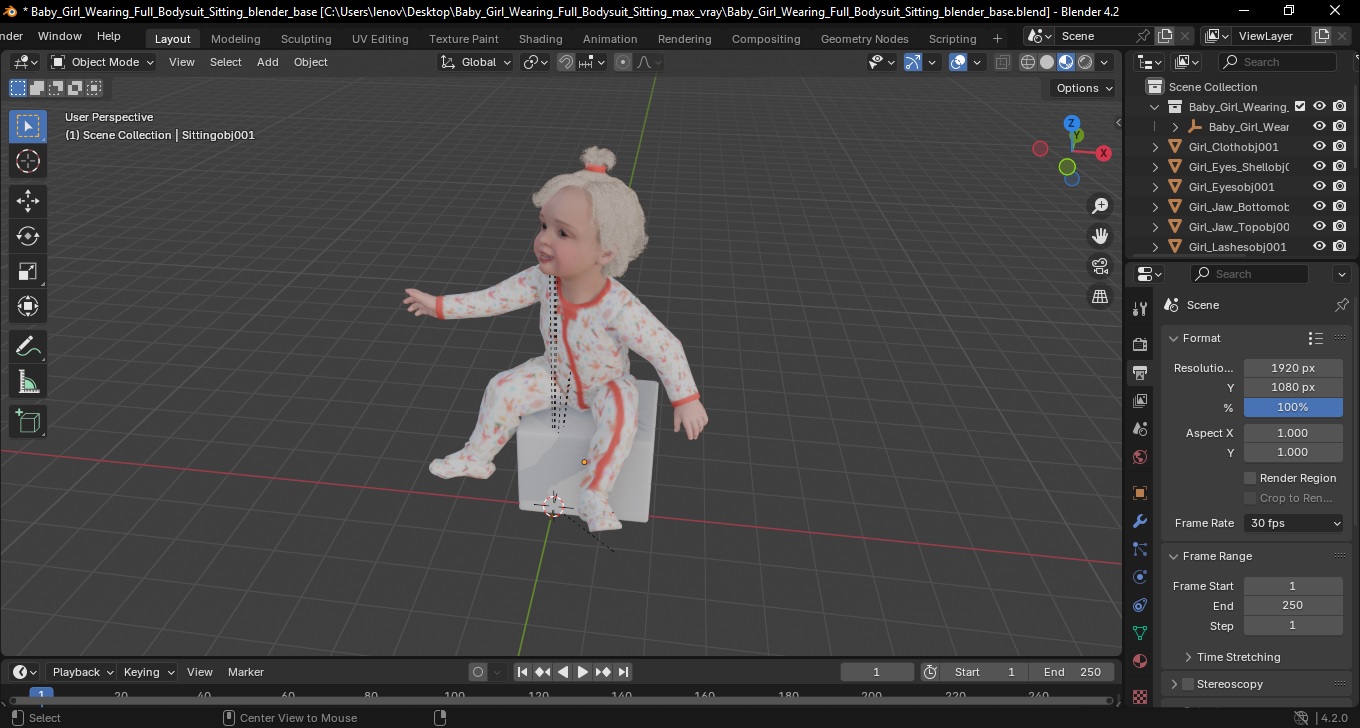Open the View Layer properties tab
This screenshot has width=1360, height=728.
(x=1139, y=401)
